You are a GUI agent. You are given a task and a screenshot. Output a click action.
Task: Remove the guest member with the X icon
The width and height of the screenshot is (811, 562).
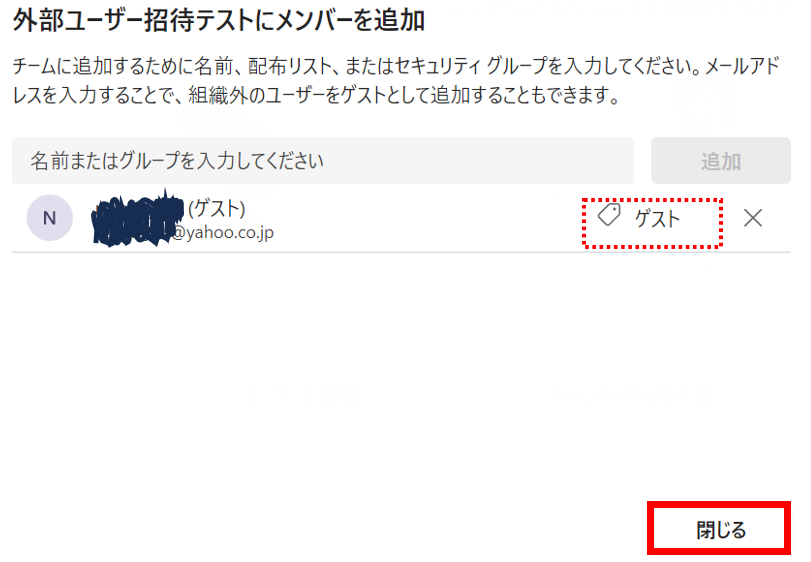753,218
